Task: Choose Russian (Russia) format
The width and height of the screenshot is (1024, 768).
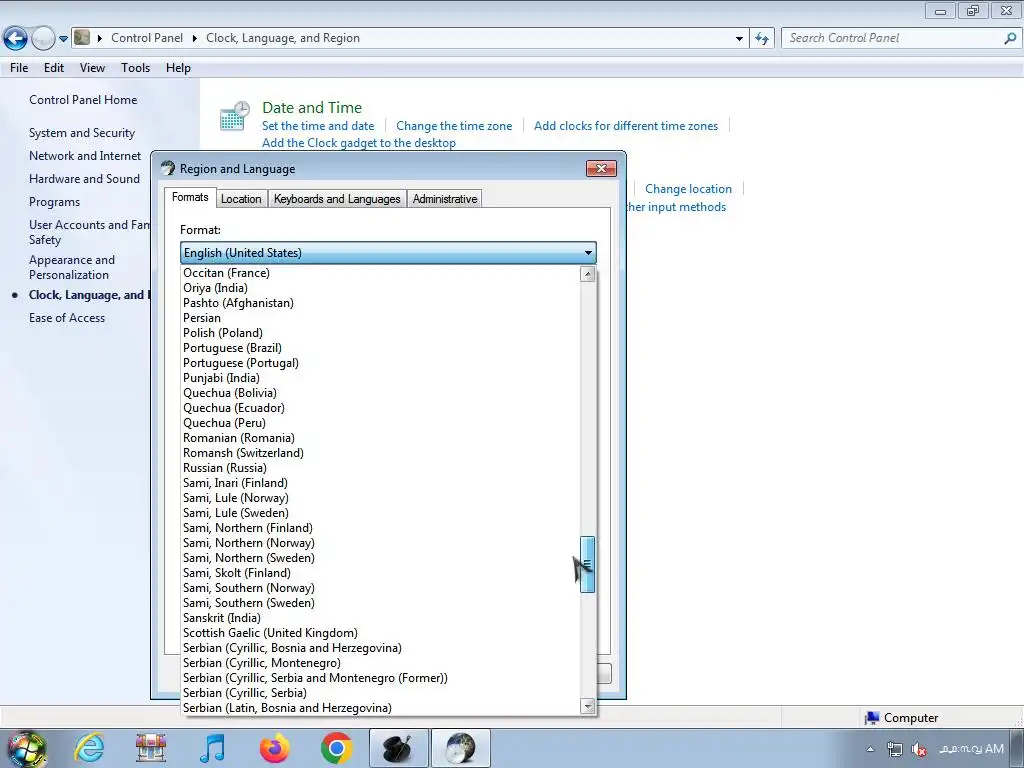Action: tap(381, 468)
